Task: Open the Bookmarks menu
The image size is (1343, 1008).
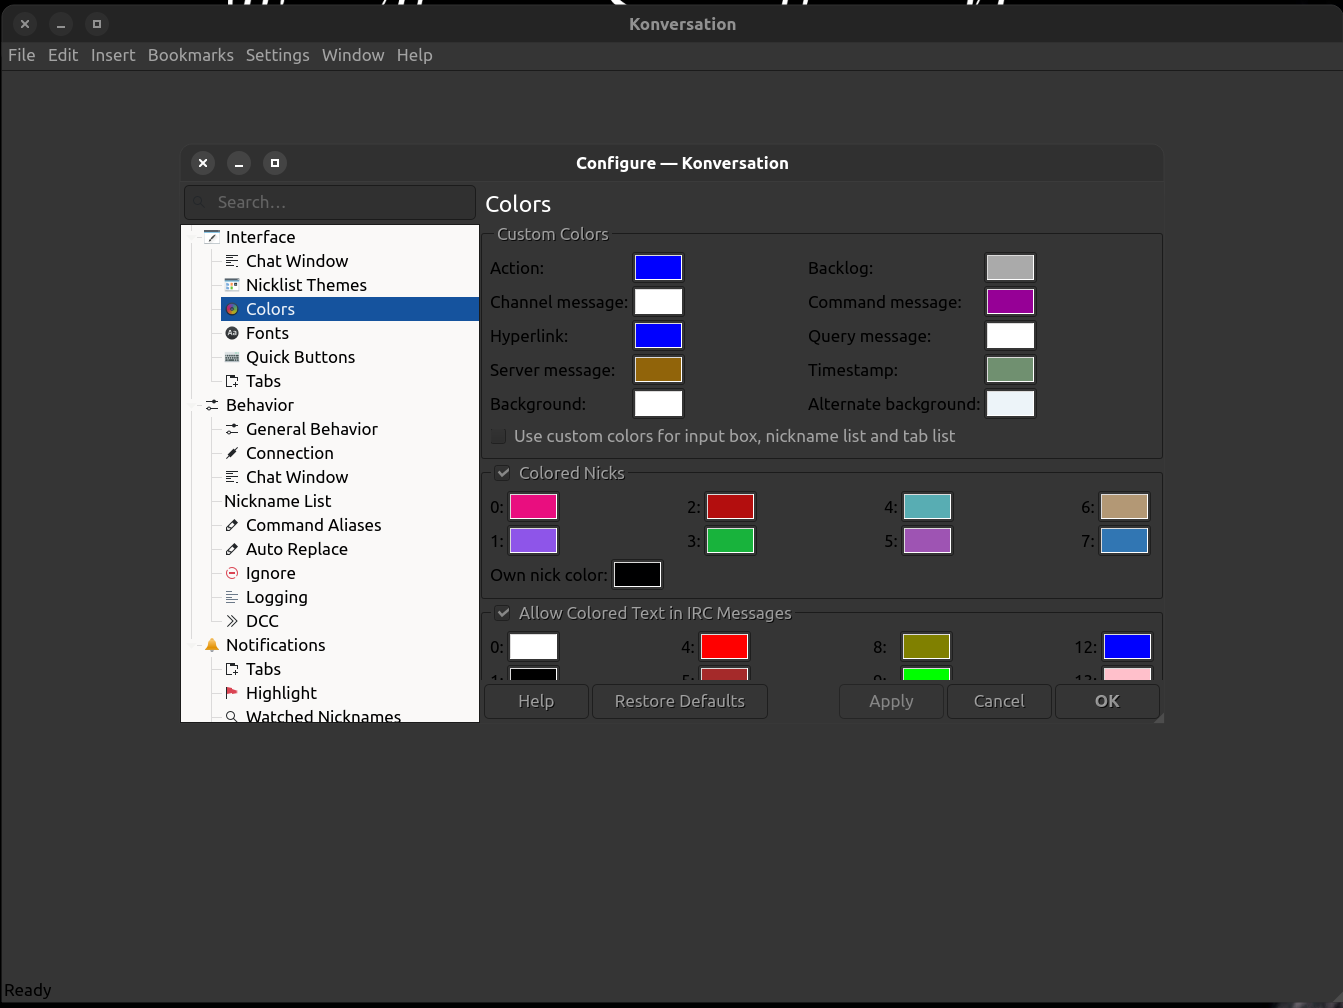Action: click(190, 55)
